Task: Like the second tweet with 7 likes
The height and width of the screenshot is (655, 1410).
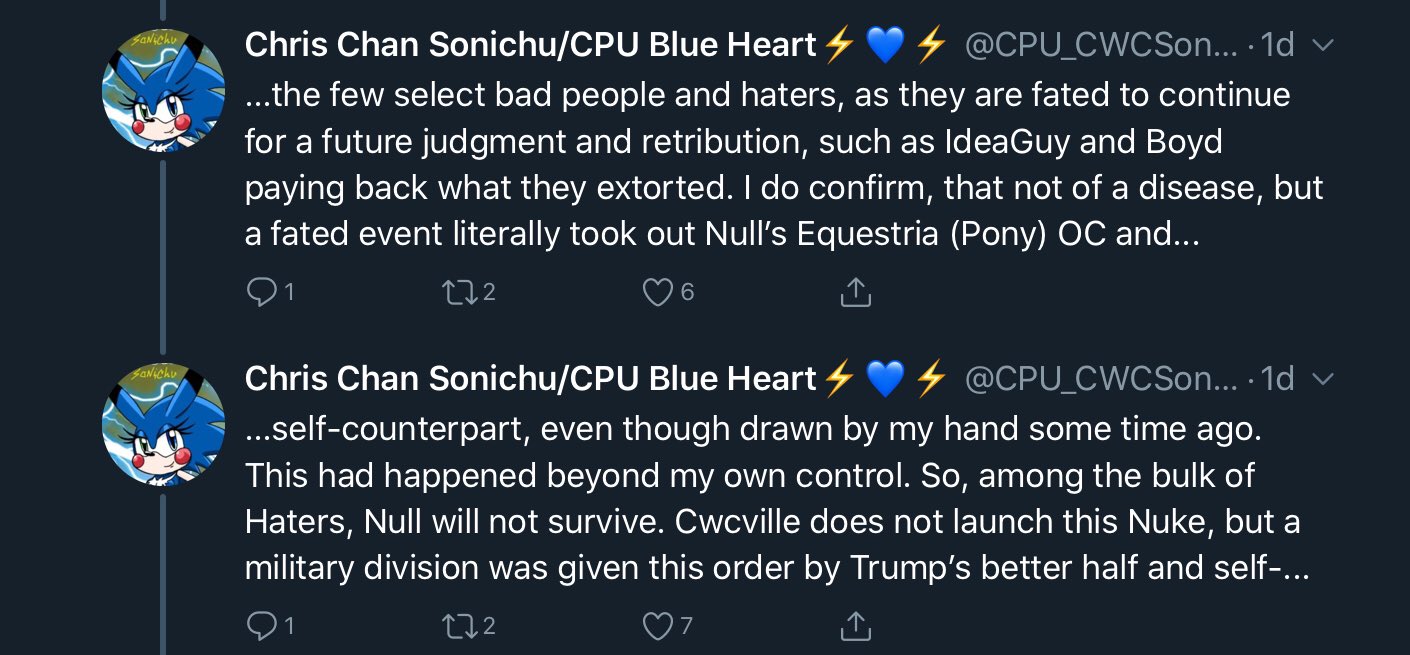Action: pyautogui.click(x=657, y=626)
